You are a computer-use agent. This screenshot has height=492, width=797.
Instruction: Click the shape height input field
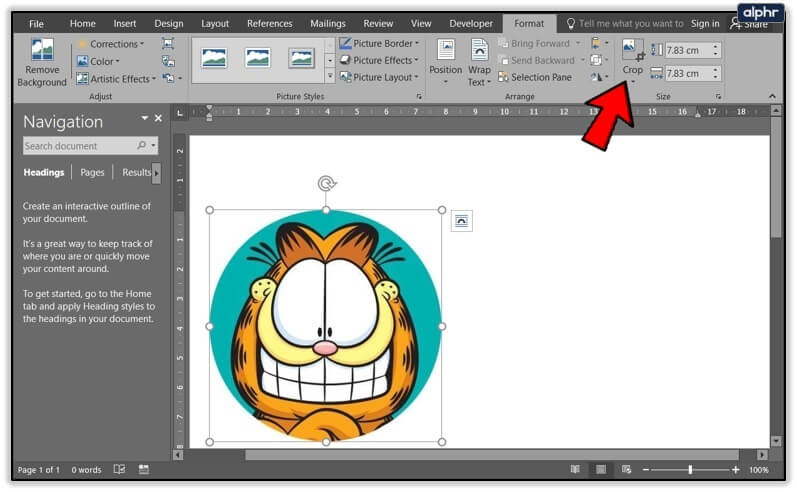point(687,50)
